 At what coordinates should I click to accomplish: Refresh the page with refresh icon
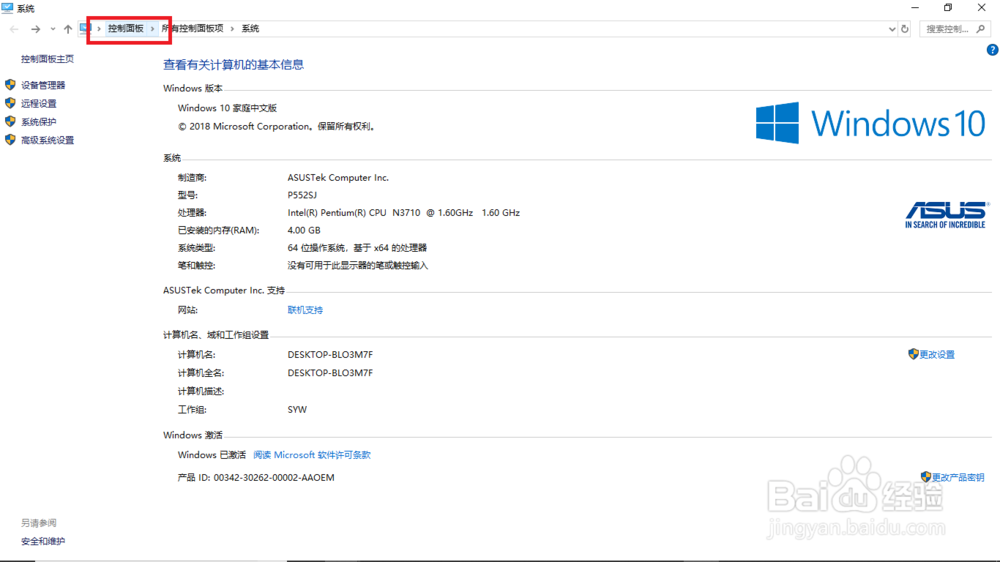pos(904,29)
